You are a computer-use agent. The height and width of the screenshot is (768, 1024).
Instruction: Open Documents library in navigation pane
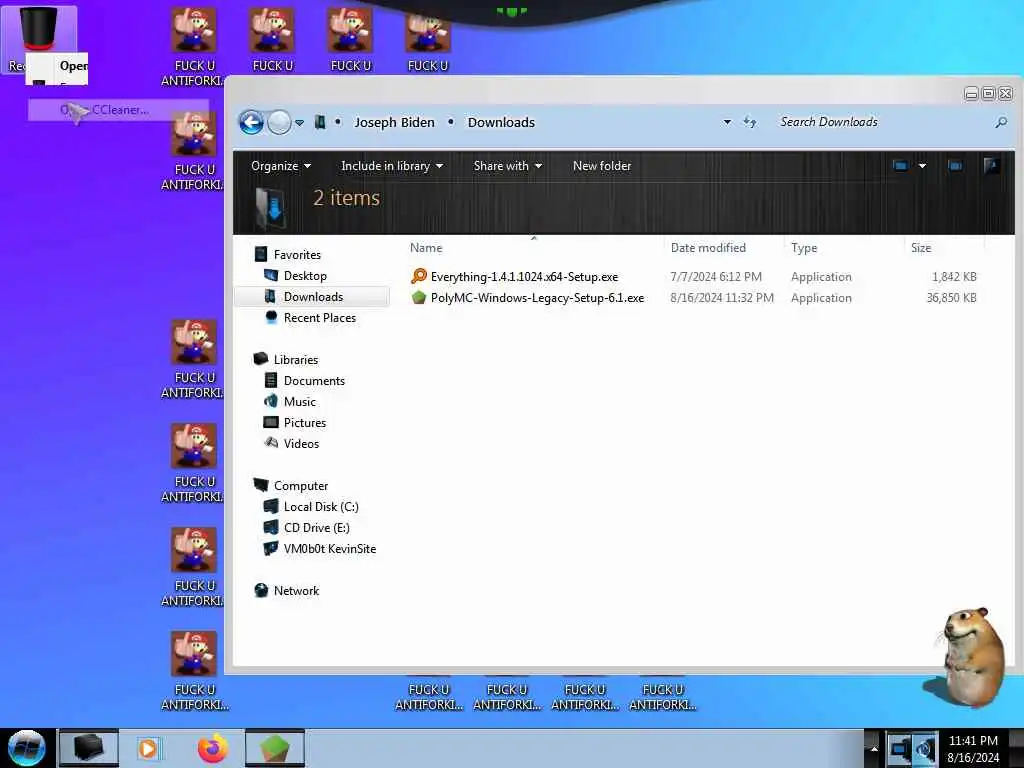click(314, 381)
